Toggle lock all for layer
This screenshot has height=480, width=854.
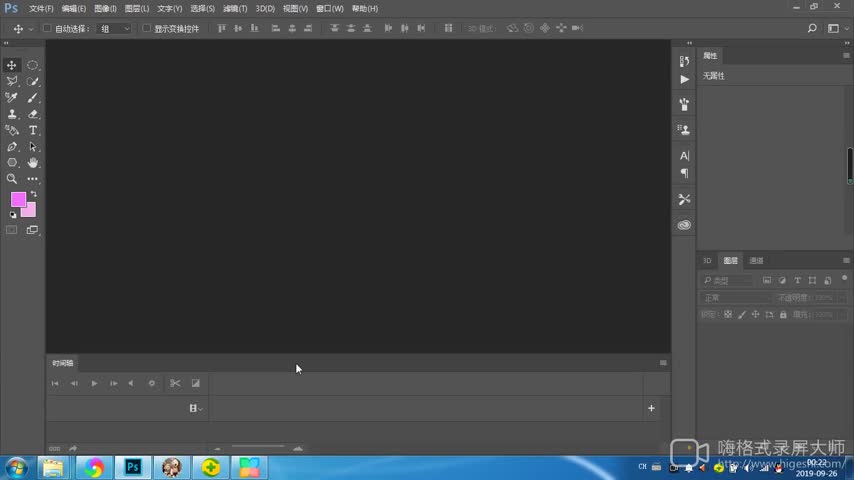coord(783,315)
